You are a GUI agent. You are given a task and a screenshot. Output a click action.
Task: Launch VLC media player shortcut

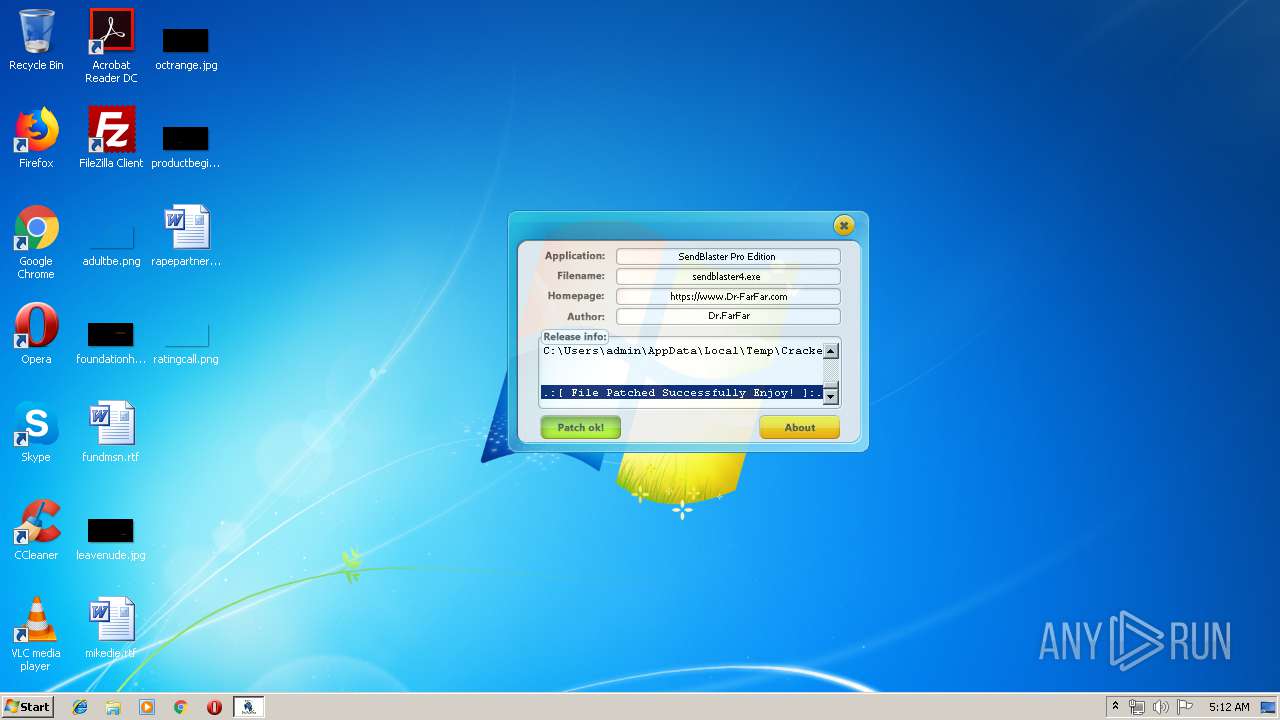coord(36,634)
